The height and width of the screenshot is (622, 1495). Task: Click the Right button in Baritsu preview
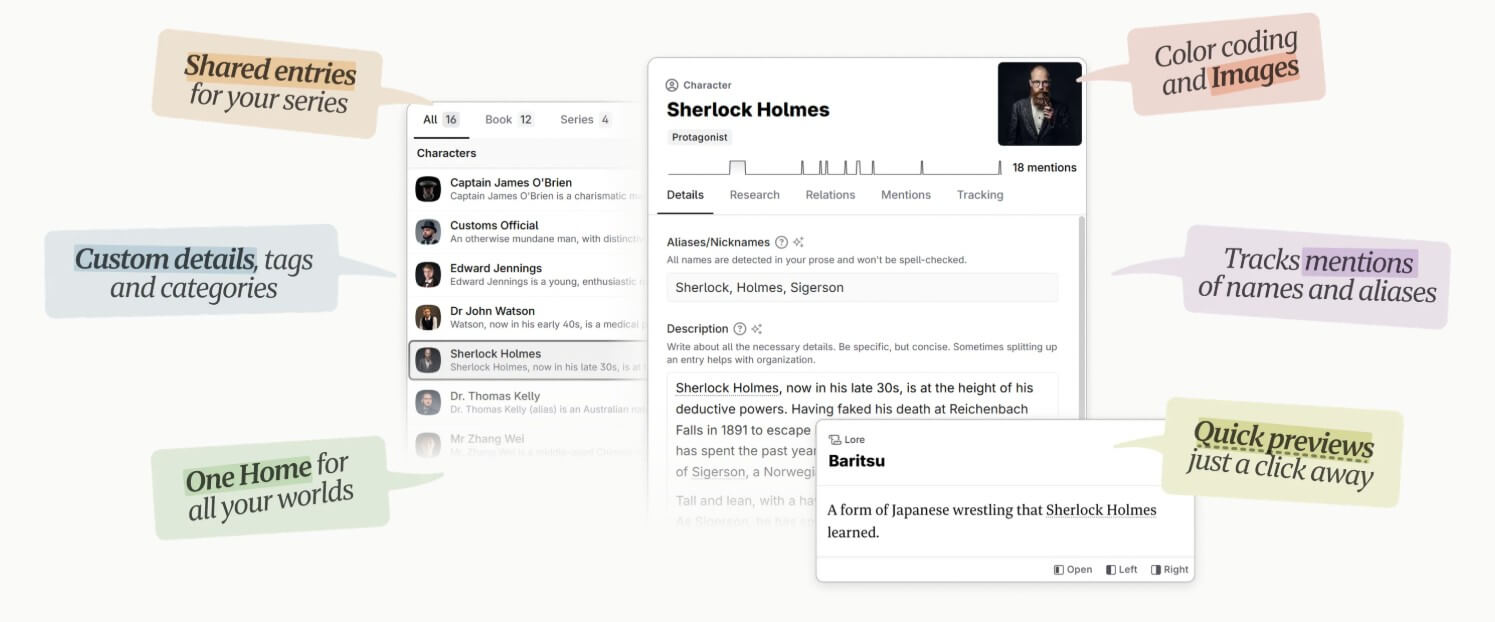(1170, 570)
